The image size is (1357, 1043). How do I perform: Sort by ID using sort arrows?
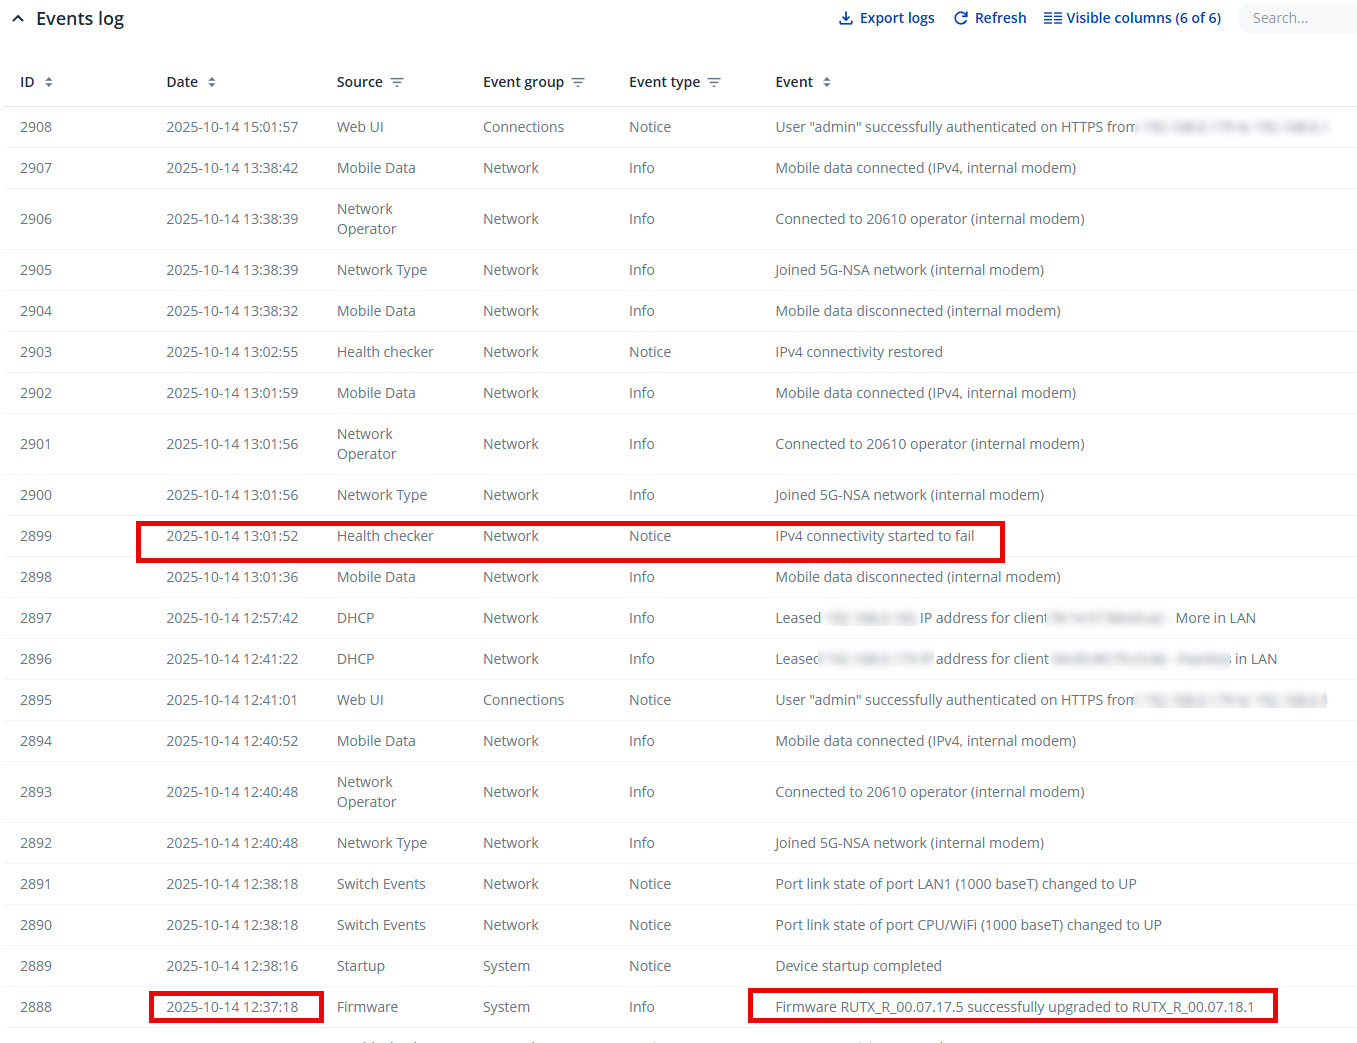(49, 82)
